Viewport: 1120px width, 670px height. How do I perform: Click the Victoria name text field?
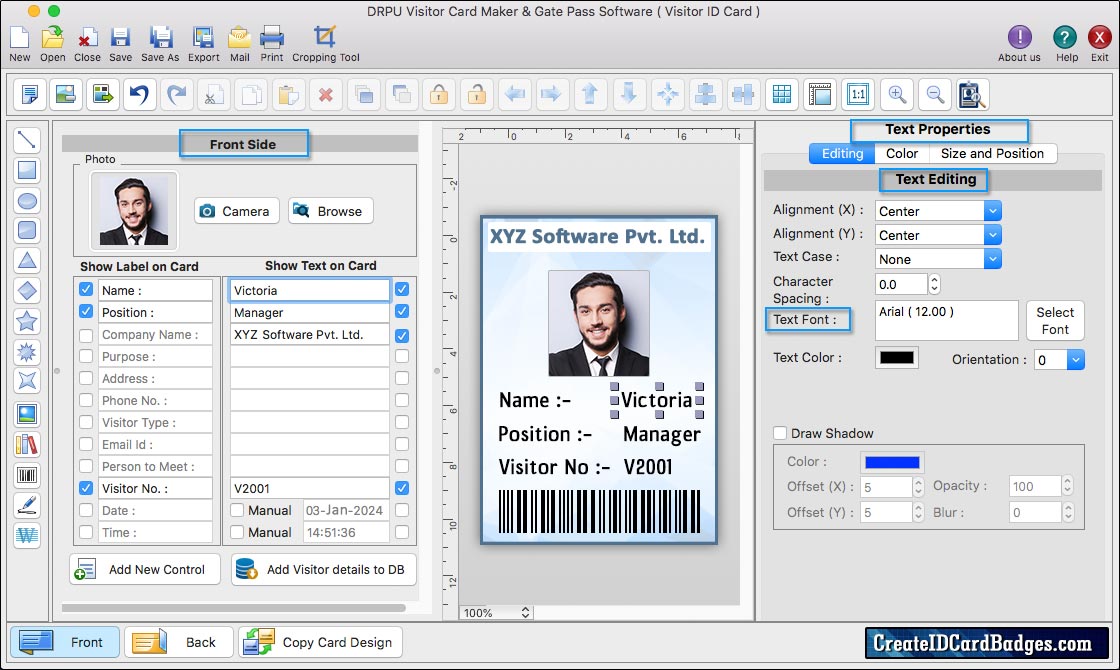pos(309,290)
